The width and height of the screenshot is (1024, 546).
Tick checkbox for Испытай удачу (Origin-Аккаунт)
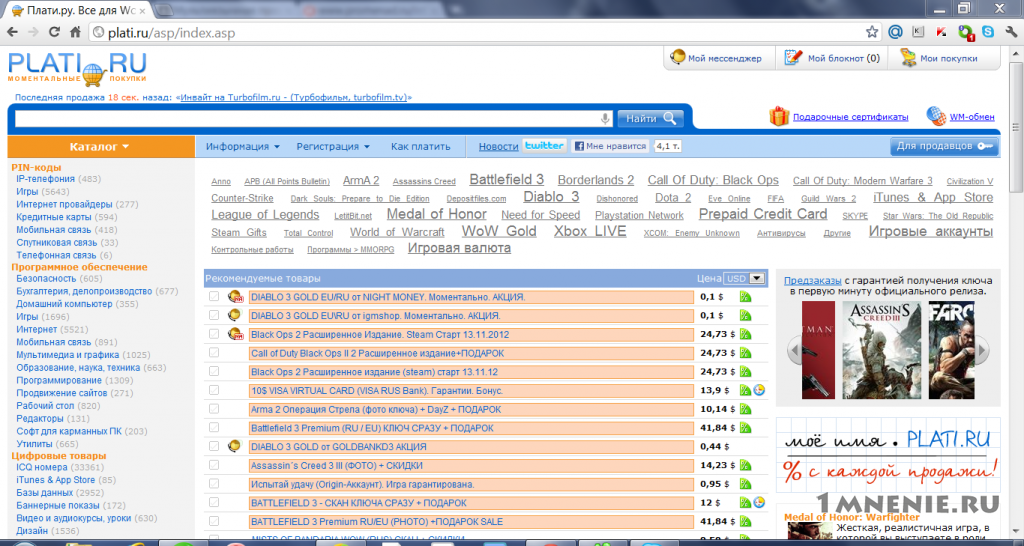click(214, 484)
